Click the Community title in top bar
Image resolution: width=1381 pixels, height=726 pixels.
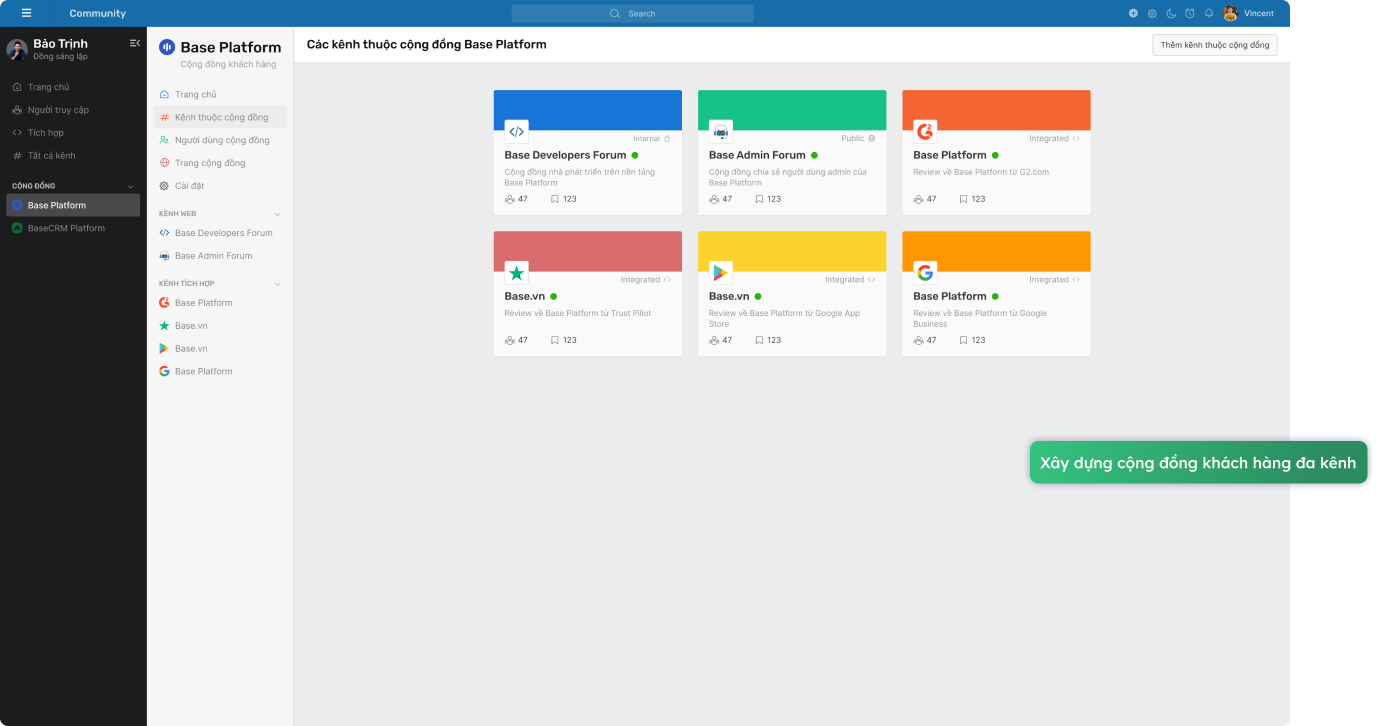(x=98, y=13)
